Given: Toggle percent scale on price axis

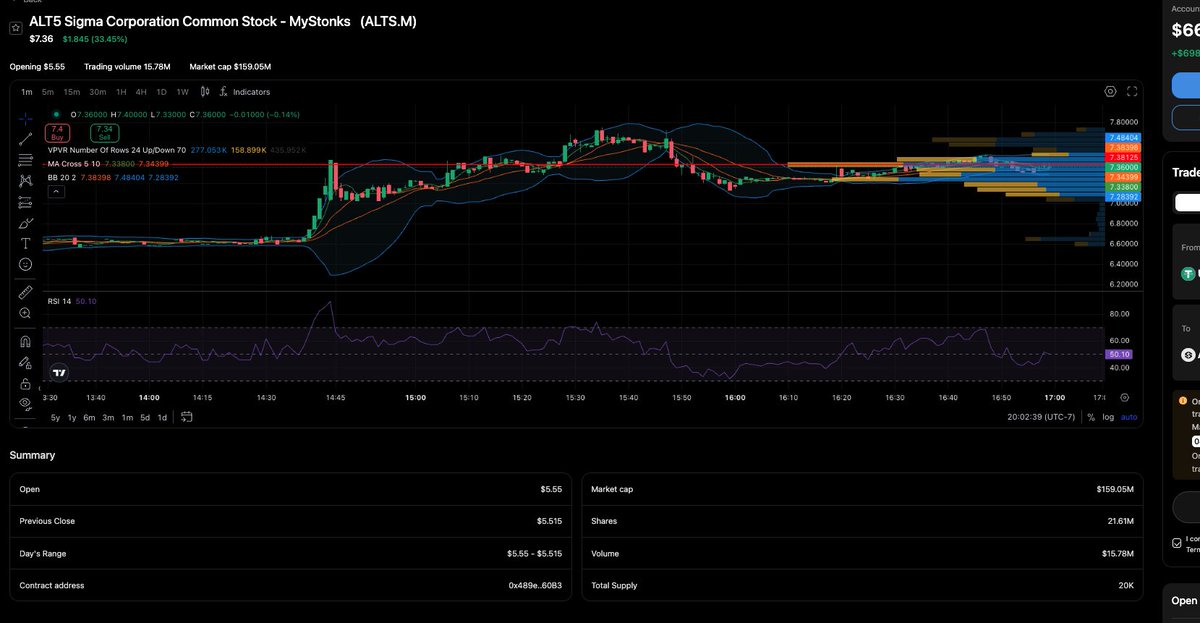Looking at the screenshot, I should click(1091, 417).
